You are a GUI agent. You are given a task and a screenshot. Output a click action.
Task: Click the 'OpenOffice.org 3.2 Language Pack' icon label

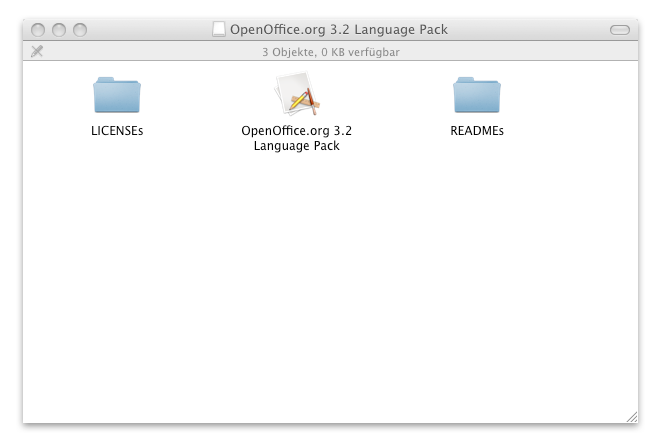click(x=297, y=138)
